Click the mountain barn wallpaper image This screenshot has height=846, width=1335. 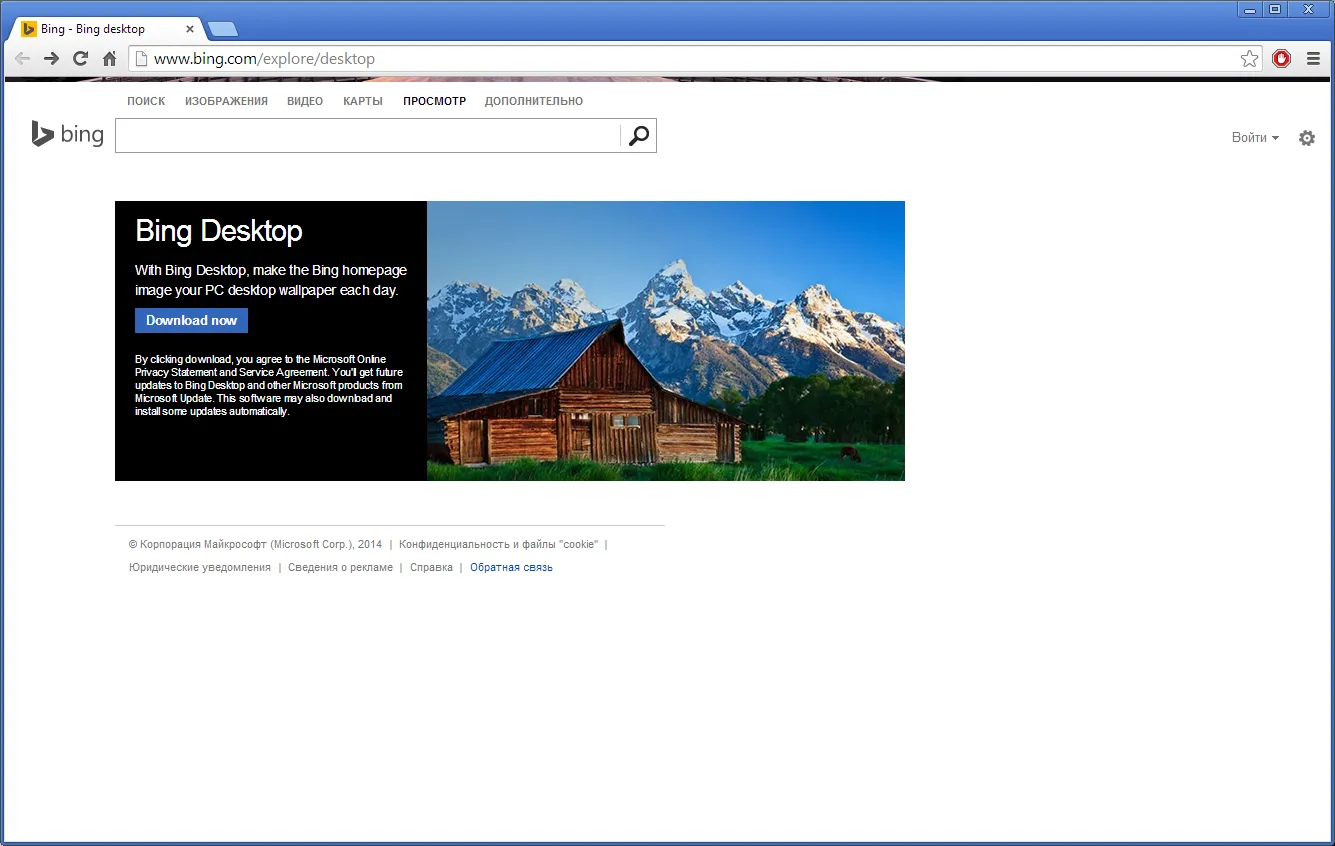pyautogui.click(x=666, y=341)
